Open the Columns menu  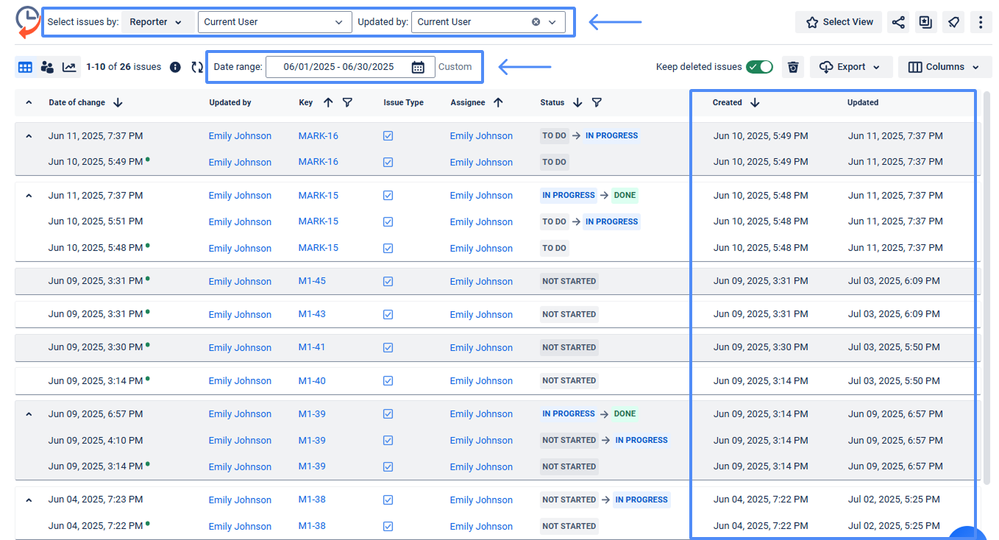[x=943, y=67]
